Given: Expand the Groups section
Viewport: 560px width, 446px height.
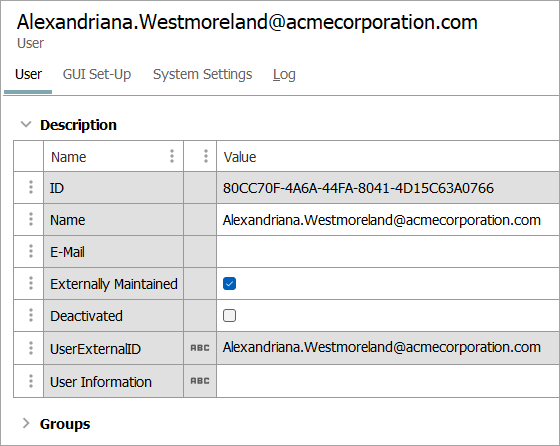Looking at the screenshot, I should coord(26,424).
